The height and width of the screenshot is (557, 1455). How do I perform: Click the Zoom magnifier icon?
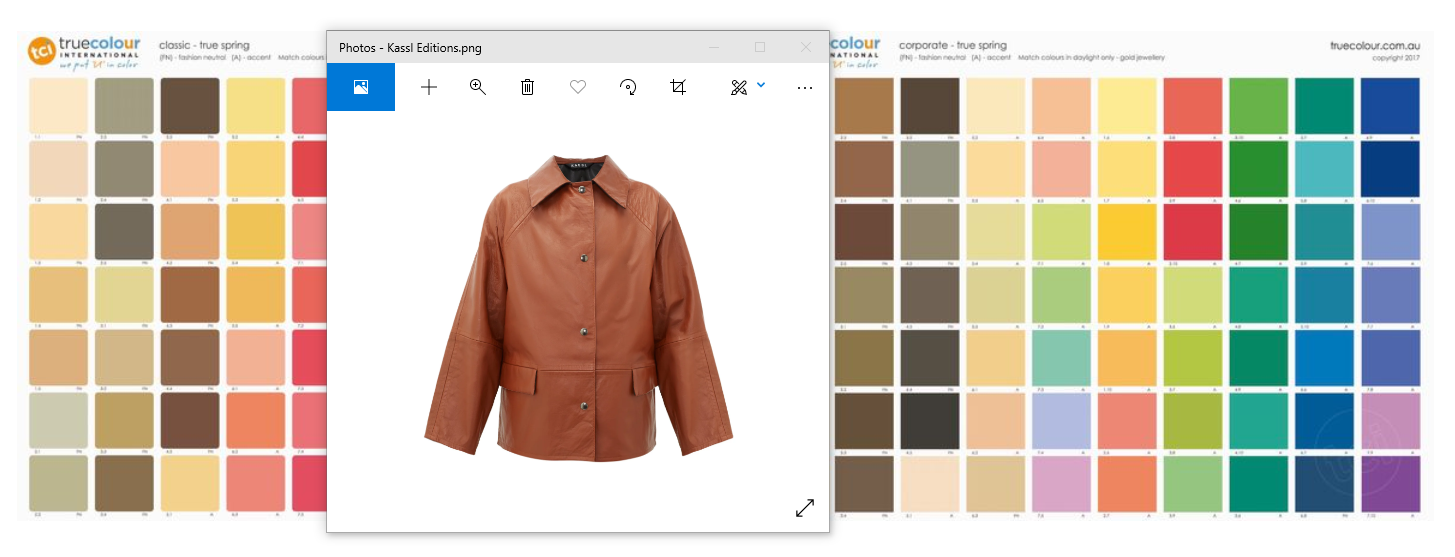(478, 87)
